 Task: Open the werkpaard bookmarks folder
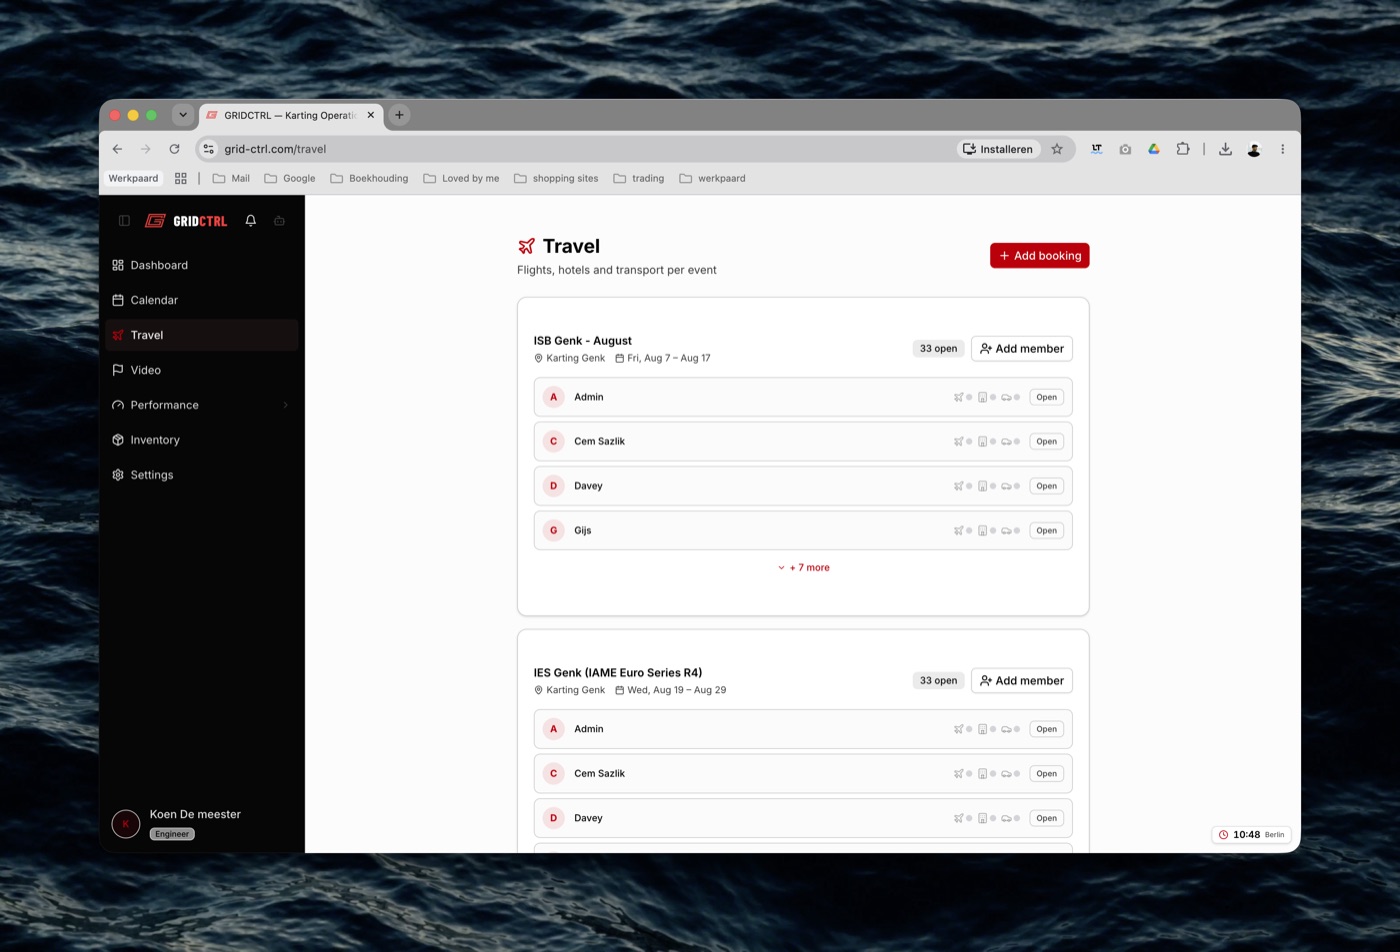(x=712, y=178)
